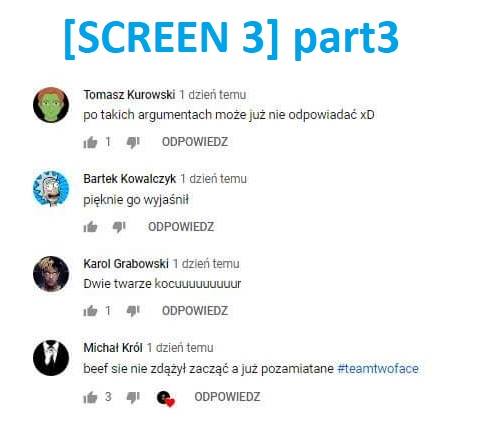Screen dimensions: 483x435
Task: Dislike Tomasz Kurowski's comment
Action: click(133, 143)
